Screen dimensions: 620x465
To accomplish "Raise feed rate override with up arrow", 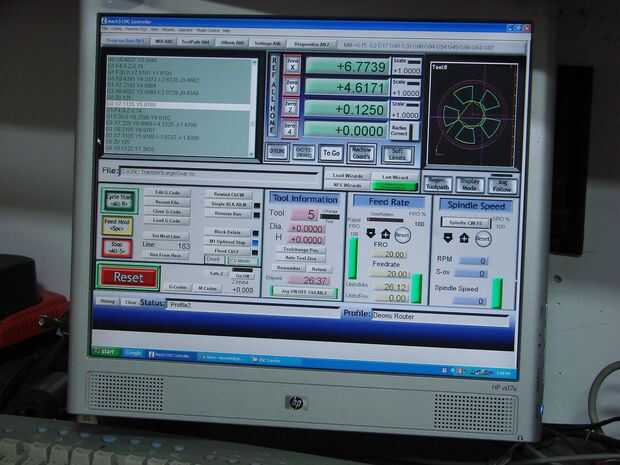I will tap(386, 234).
